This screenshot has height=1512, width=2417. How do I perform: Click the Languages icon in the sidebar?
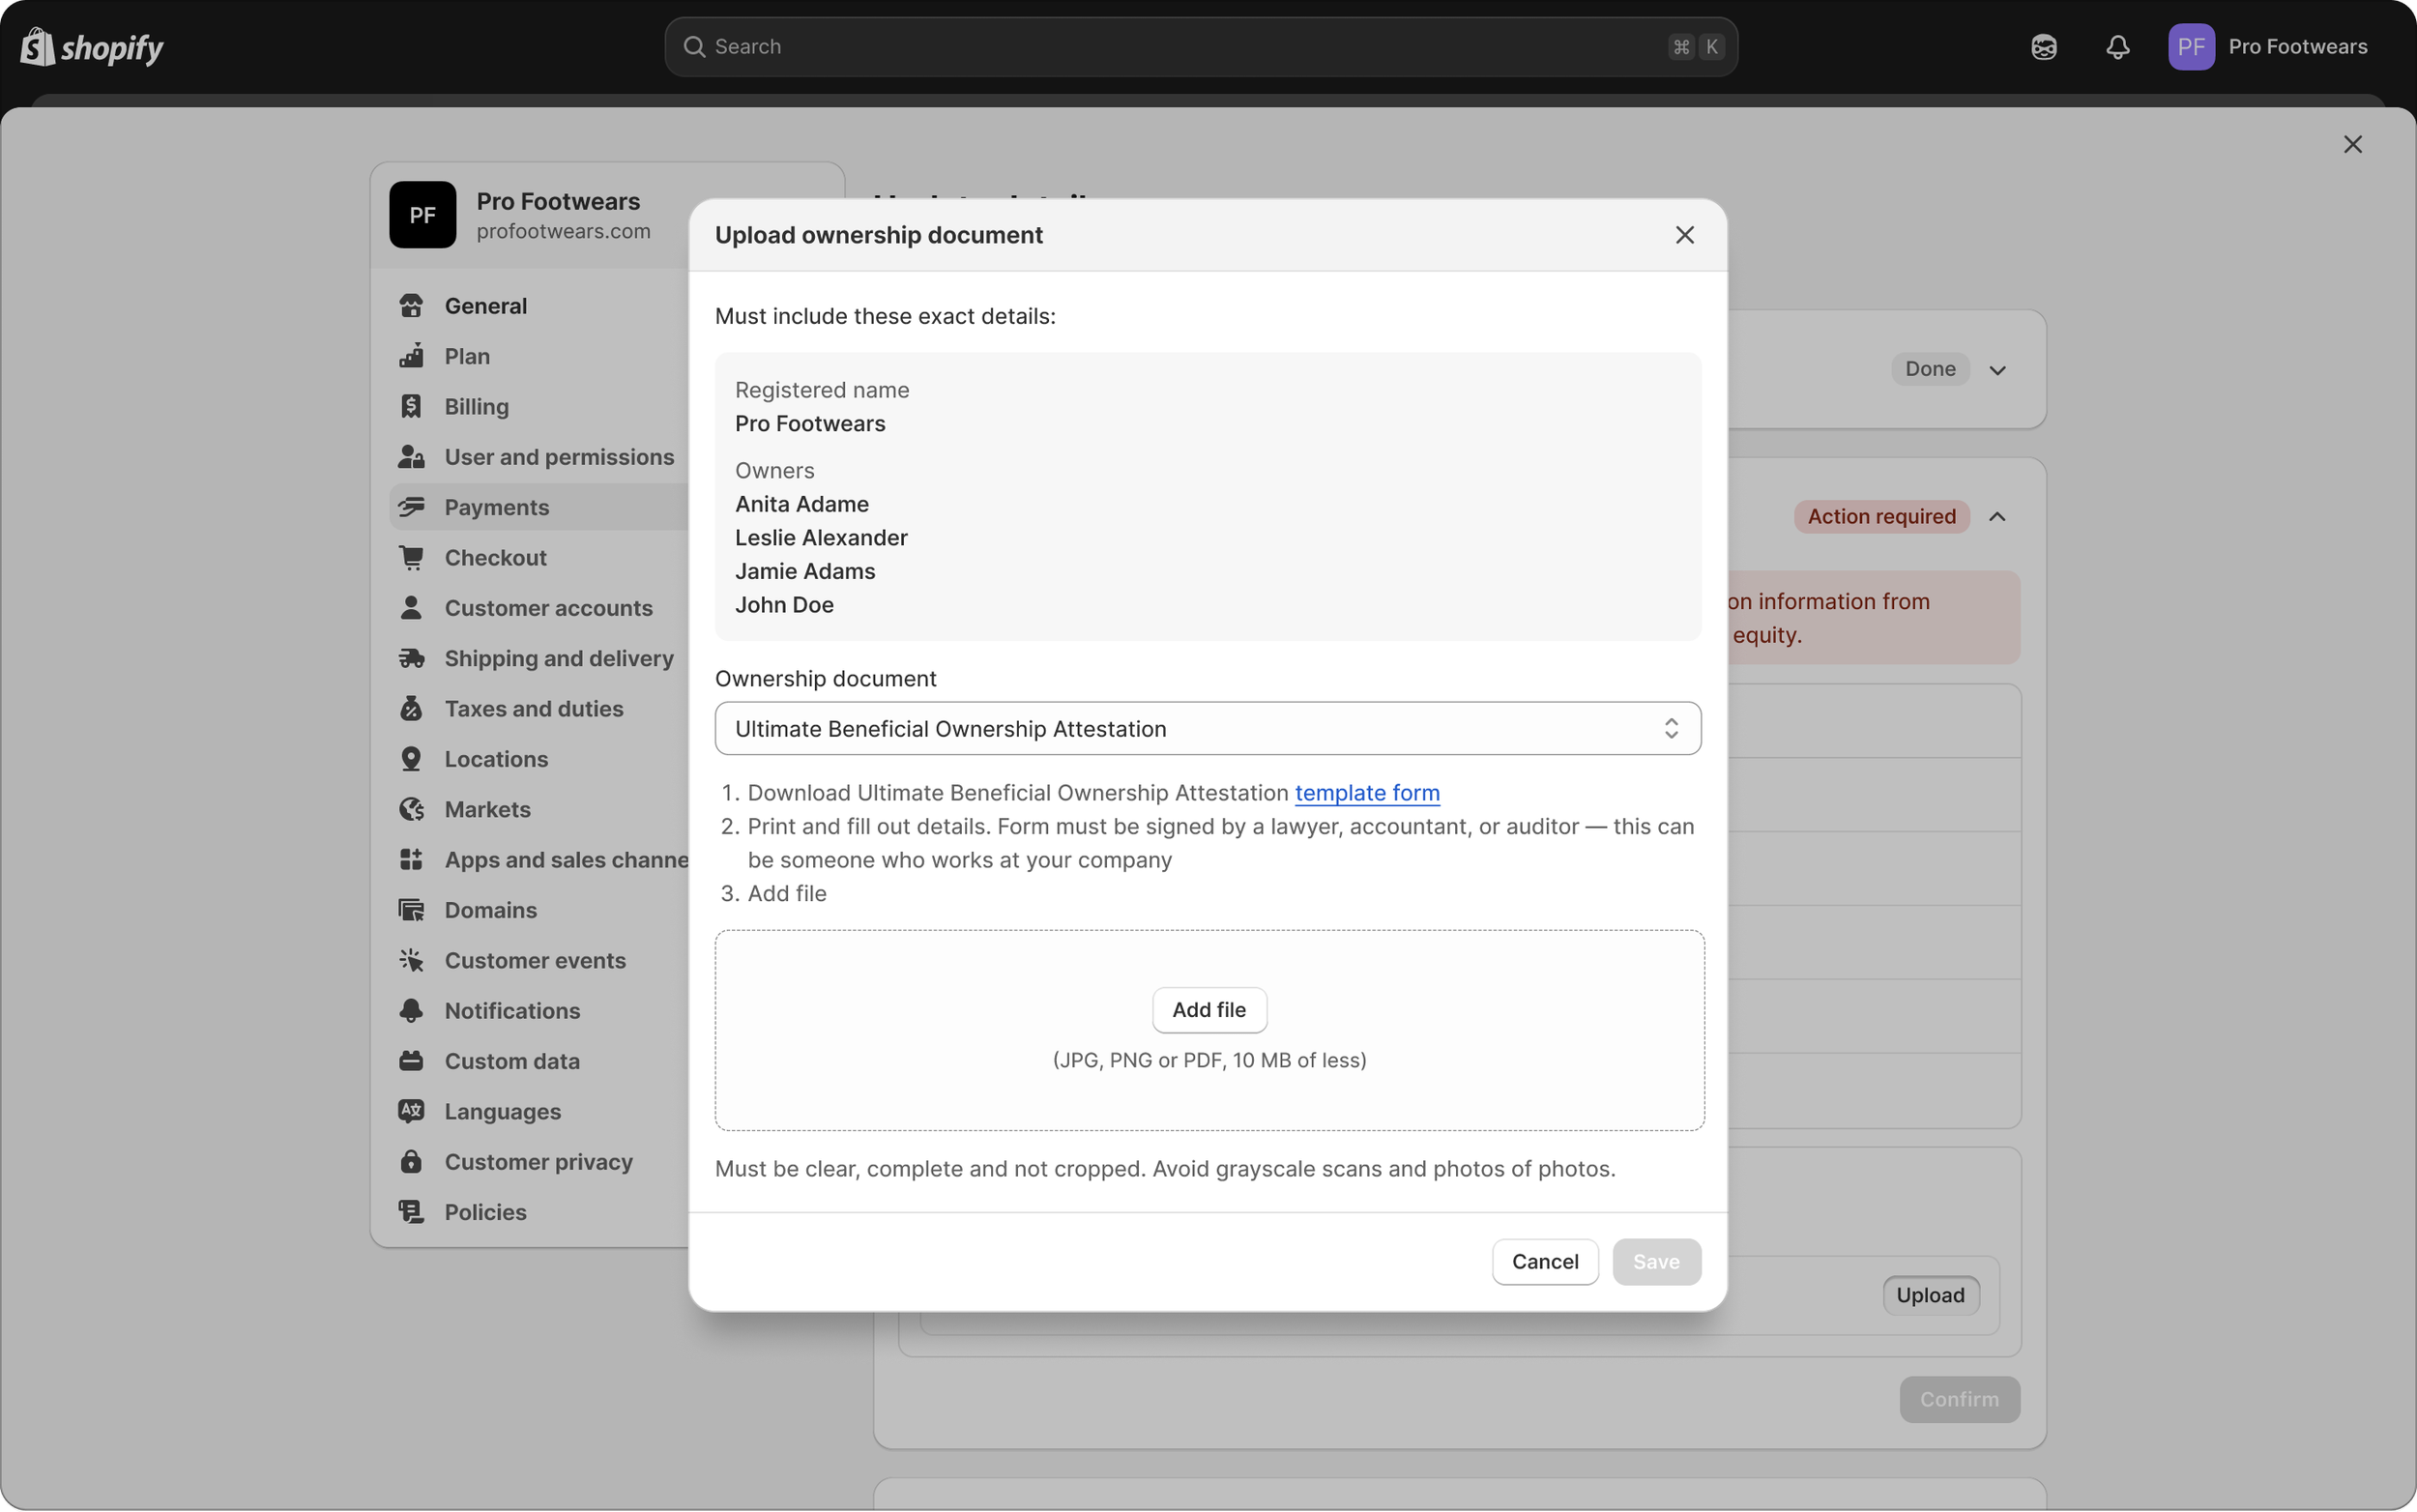[411, 1111]
